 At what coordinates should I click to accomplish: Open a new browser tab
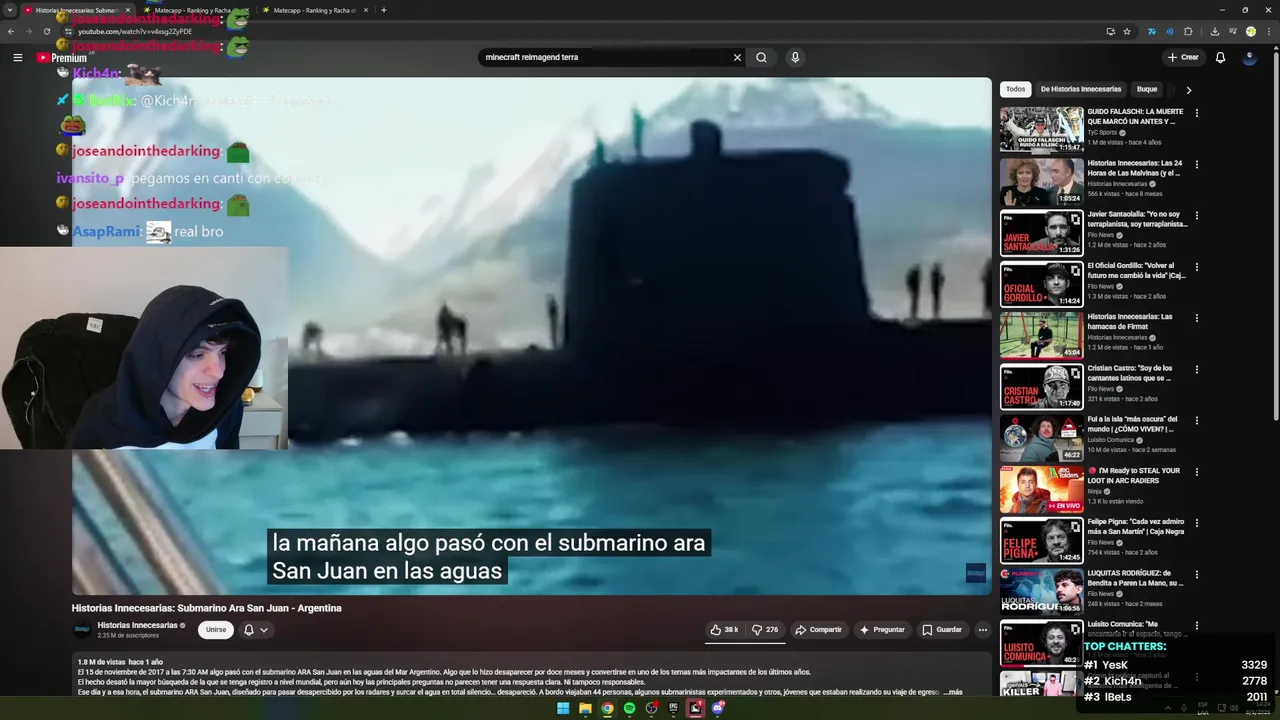coord(383,10)
